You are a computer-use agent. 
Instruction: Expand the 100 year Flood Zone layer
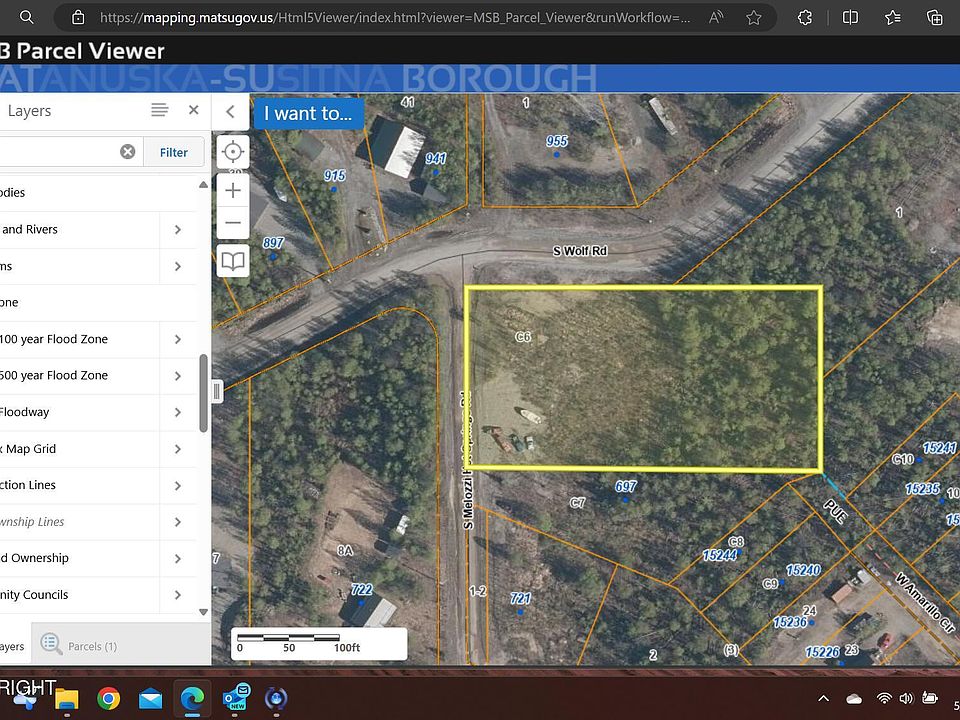tap(178, 339)
